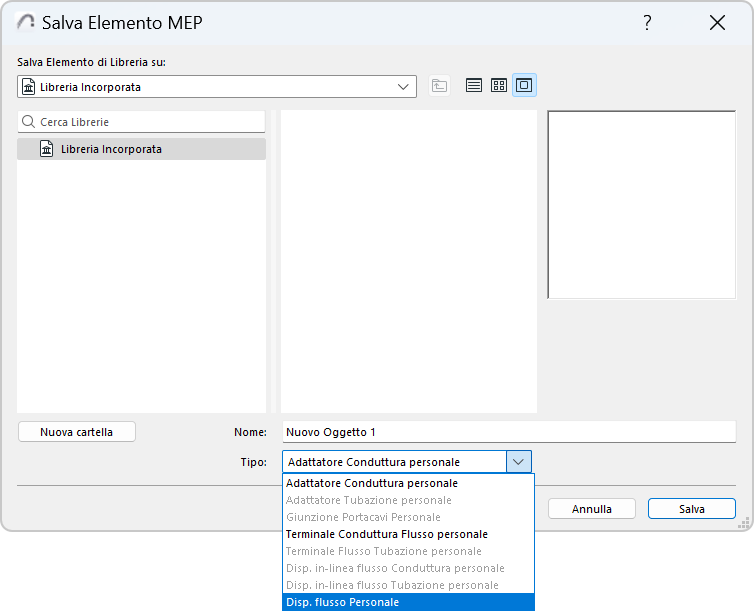Click the Salva button

click(691, 509)
